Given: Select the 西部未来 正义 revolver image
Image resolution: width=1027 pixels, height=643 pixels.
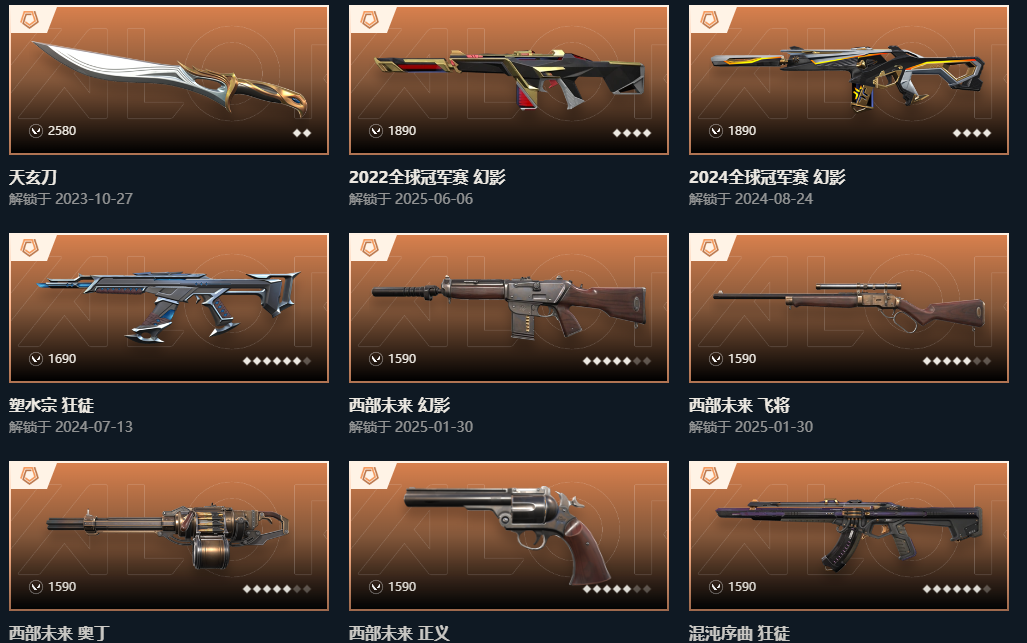Looking at the screenshot, I should (x=509, y=536).
